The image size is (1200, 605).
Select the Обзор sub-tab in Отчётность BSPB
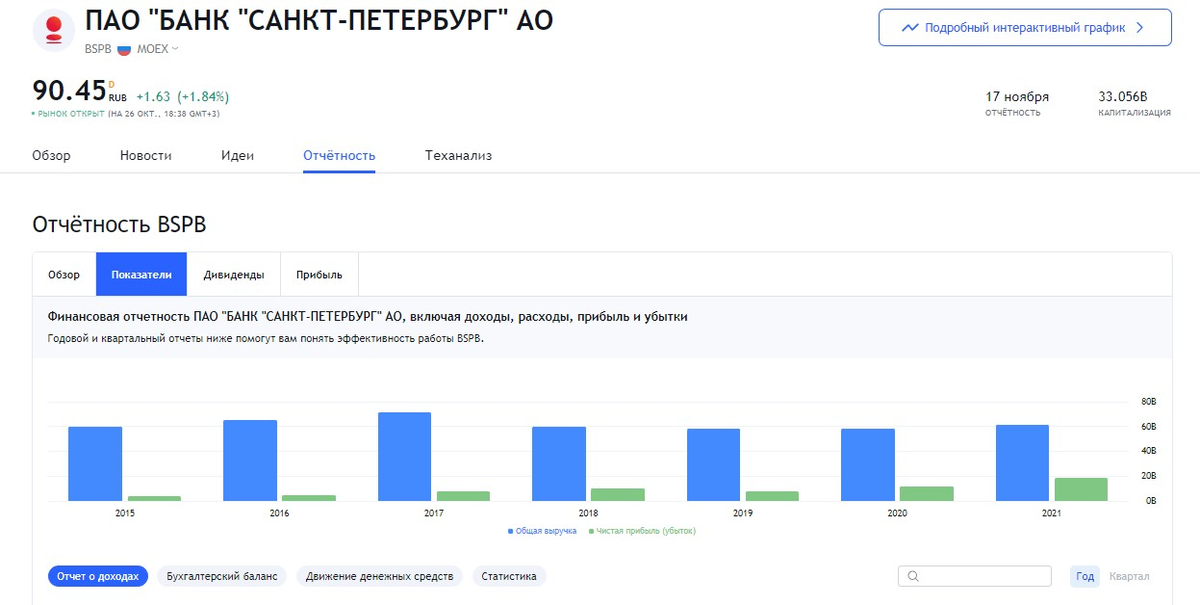pos(64,275)
